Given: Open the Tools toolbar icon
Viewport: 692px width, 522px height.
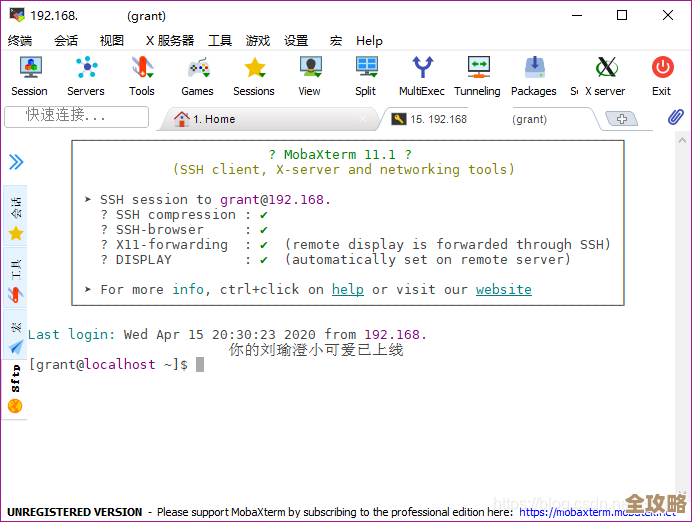Looking at the screenshot, I should 142,76.
